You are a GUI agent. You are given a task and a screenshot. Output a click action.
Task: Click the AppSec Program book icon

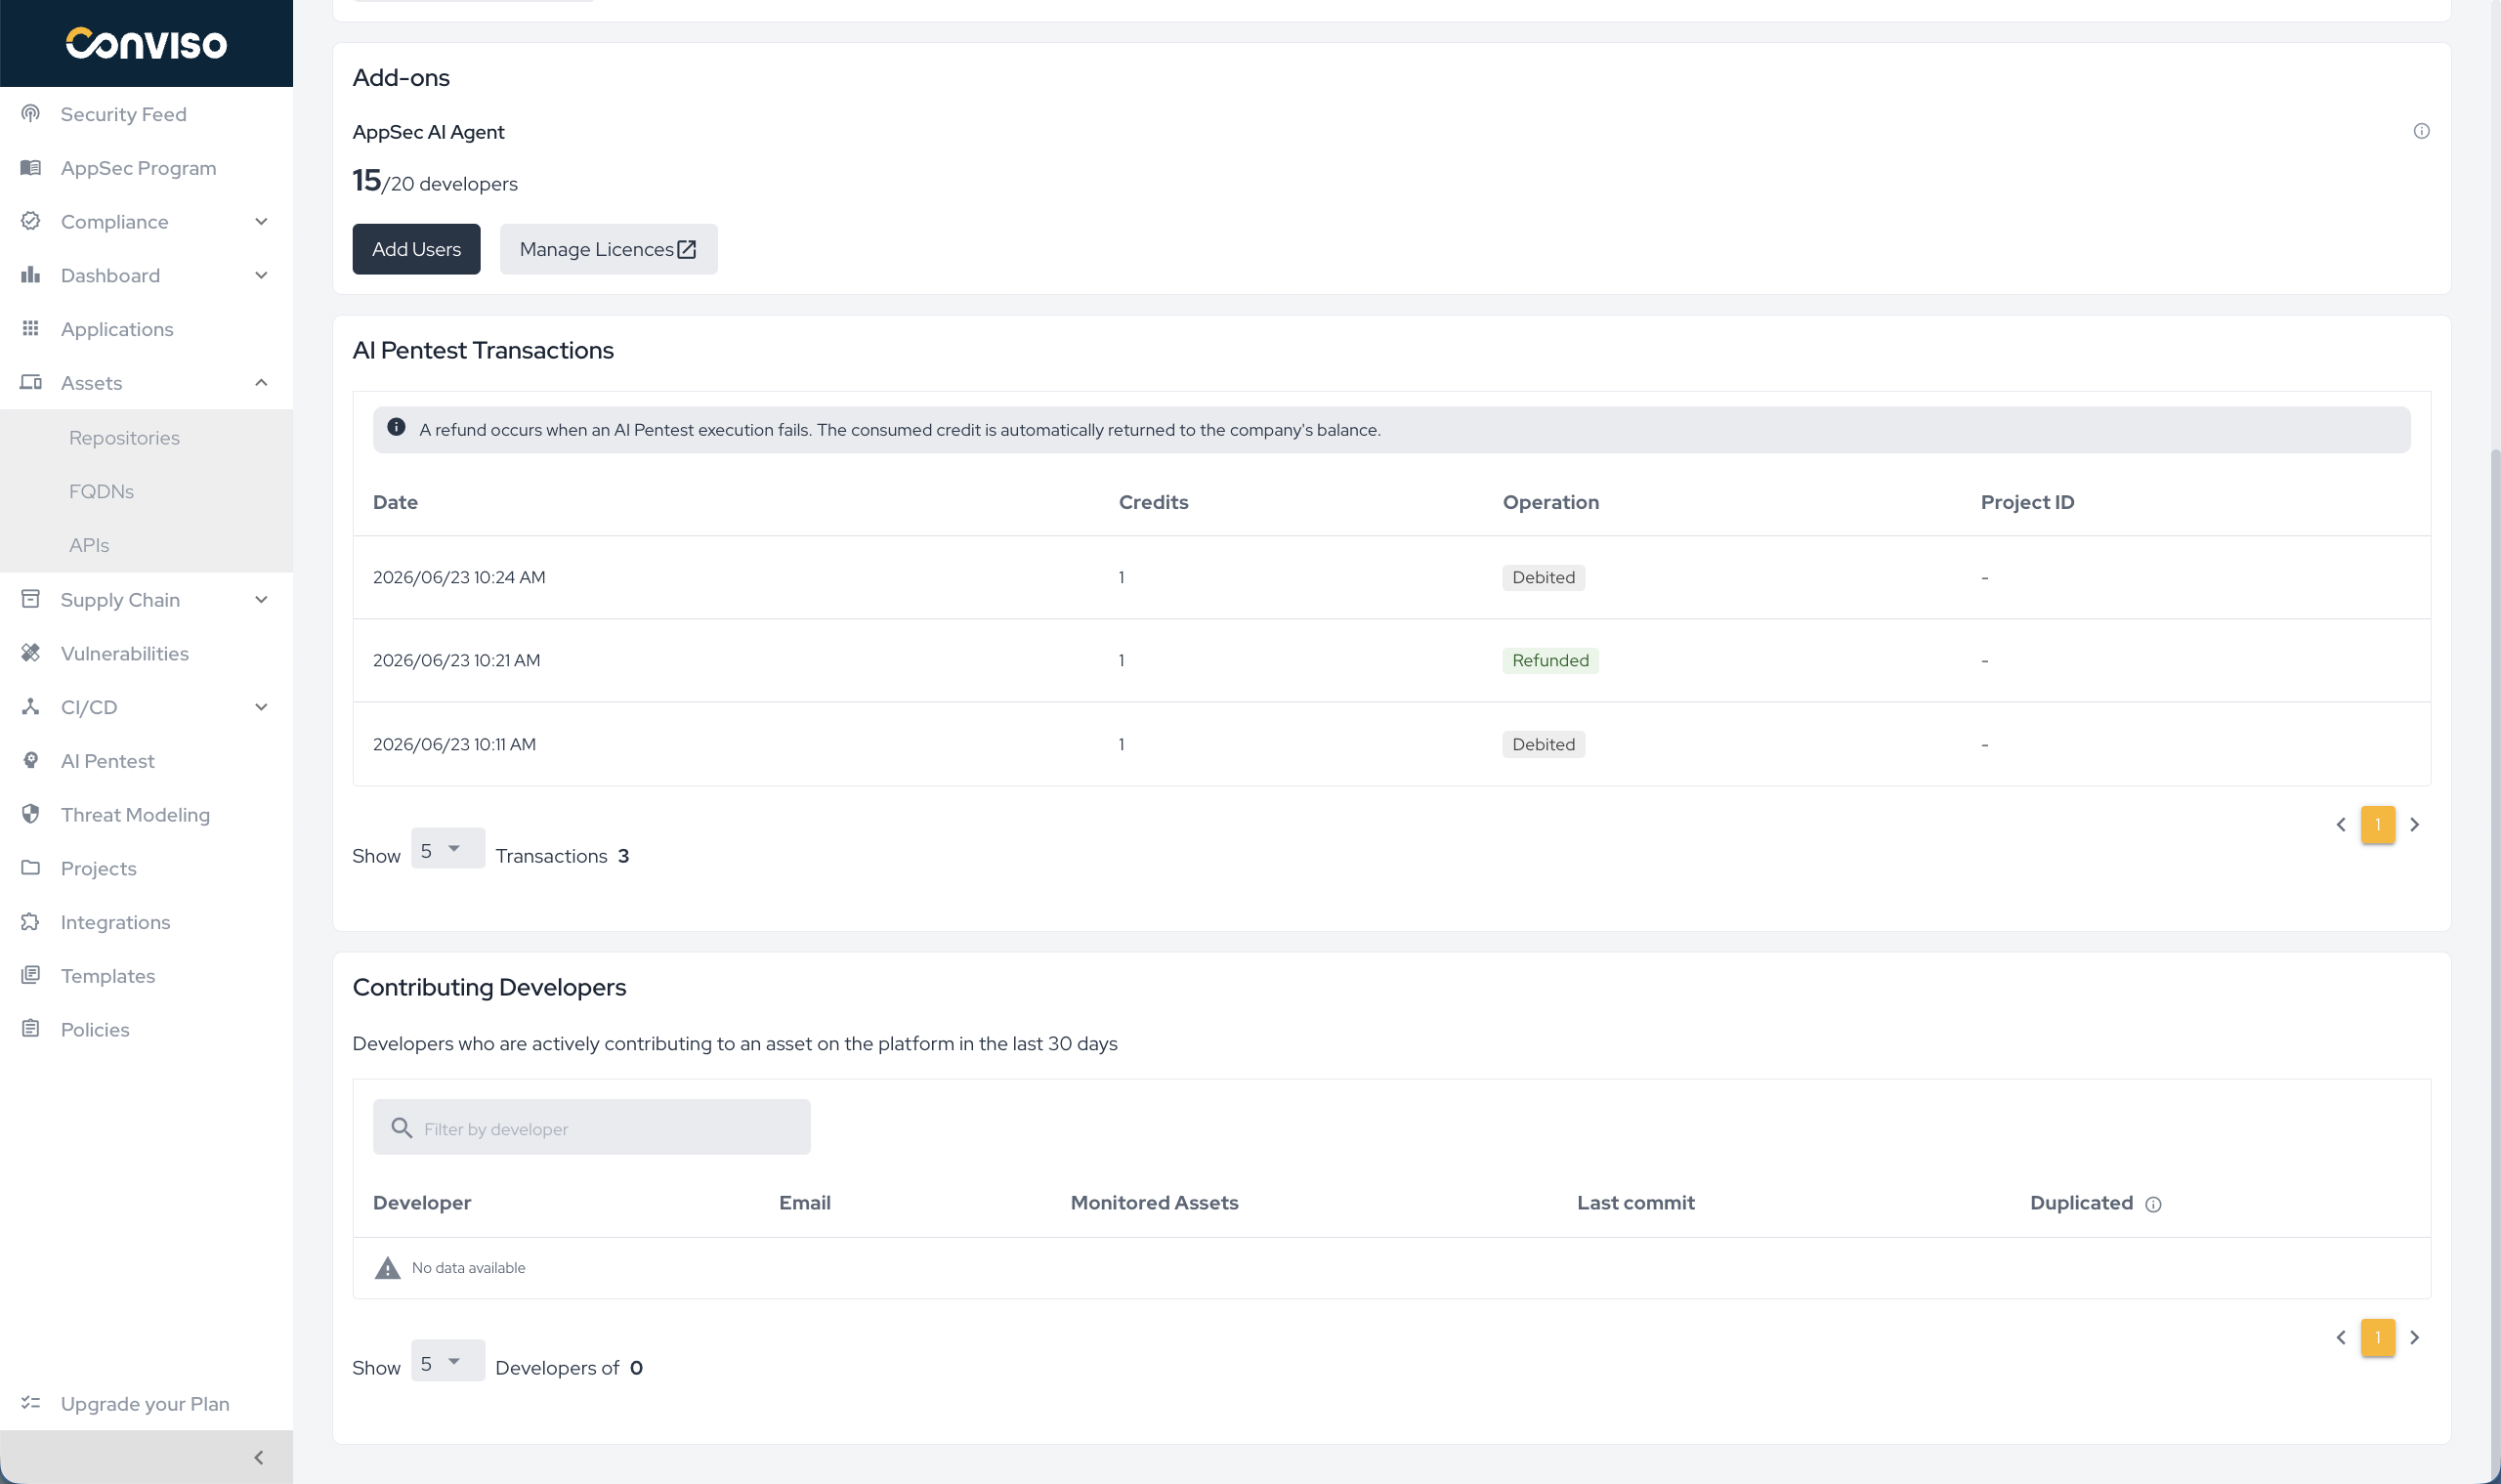click(x=31, y=168)
